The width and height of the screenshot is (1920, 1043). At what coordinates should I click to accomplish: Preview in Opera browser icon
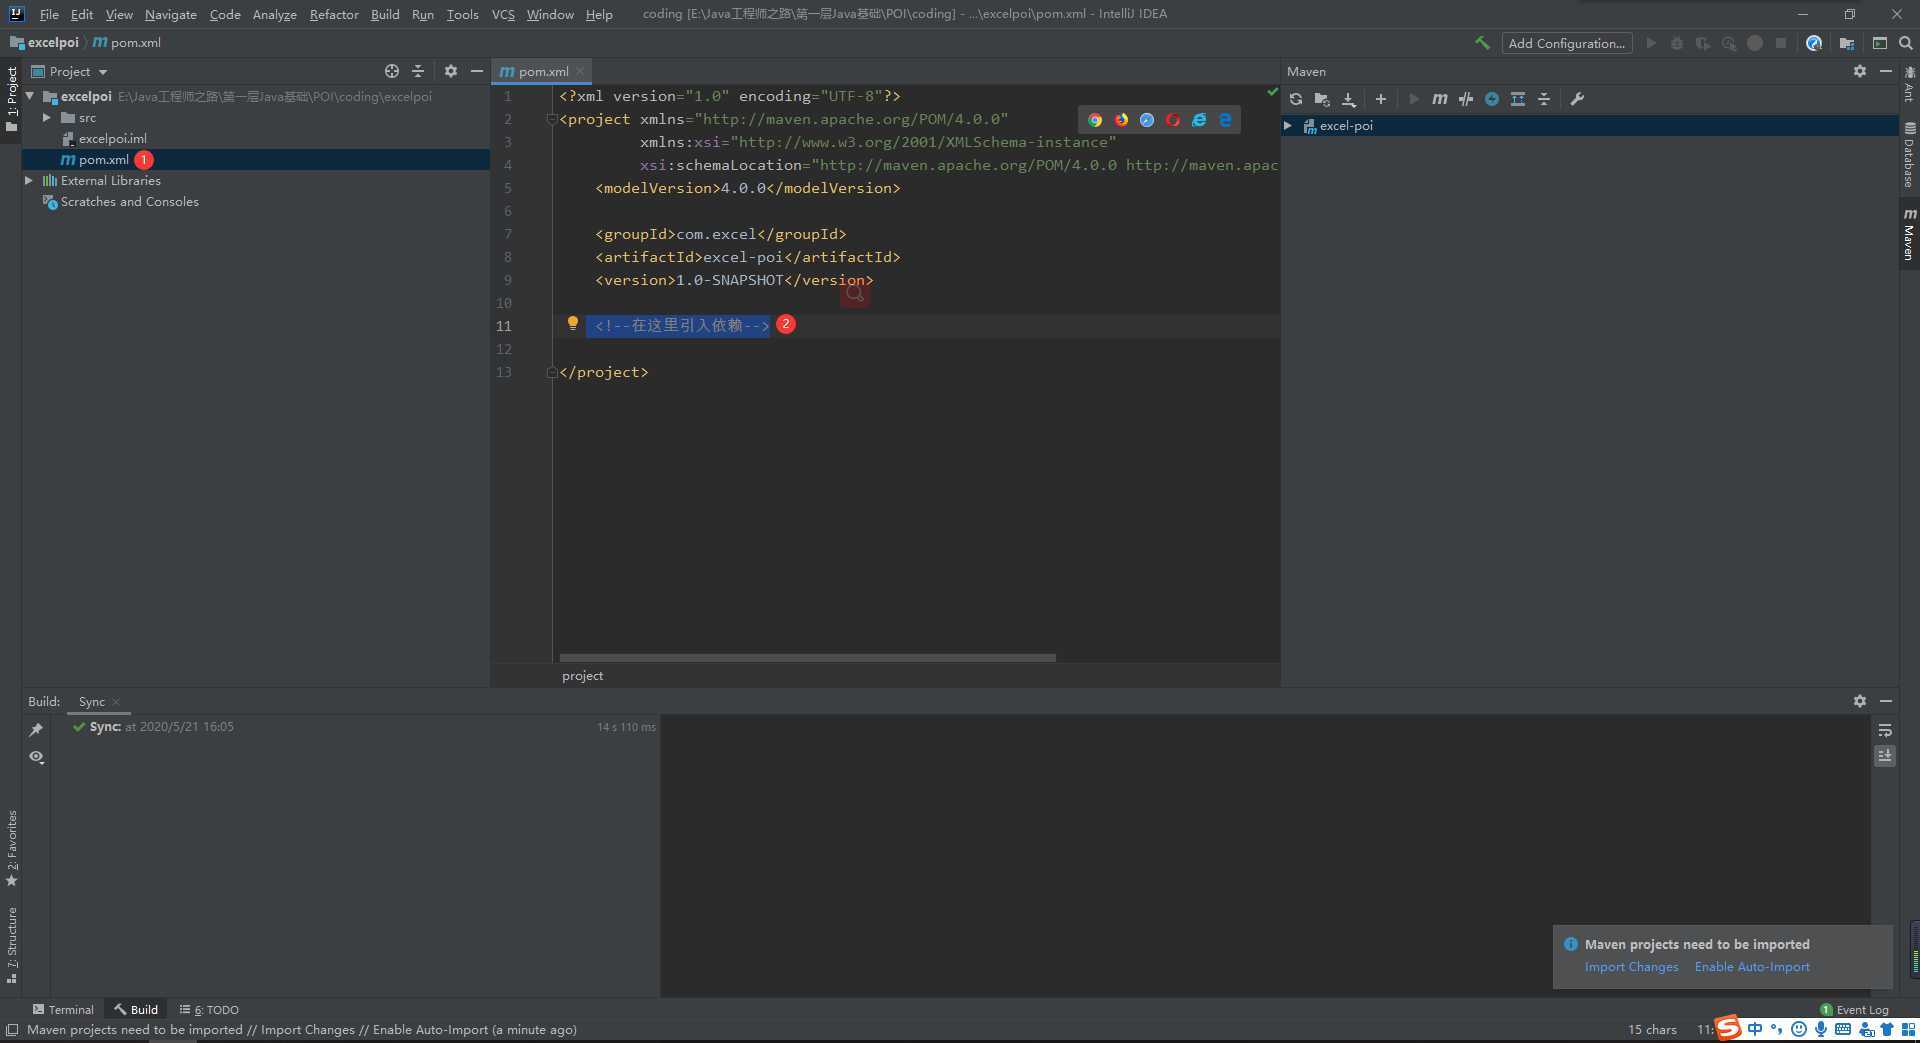coord(1173,120)
